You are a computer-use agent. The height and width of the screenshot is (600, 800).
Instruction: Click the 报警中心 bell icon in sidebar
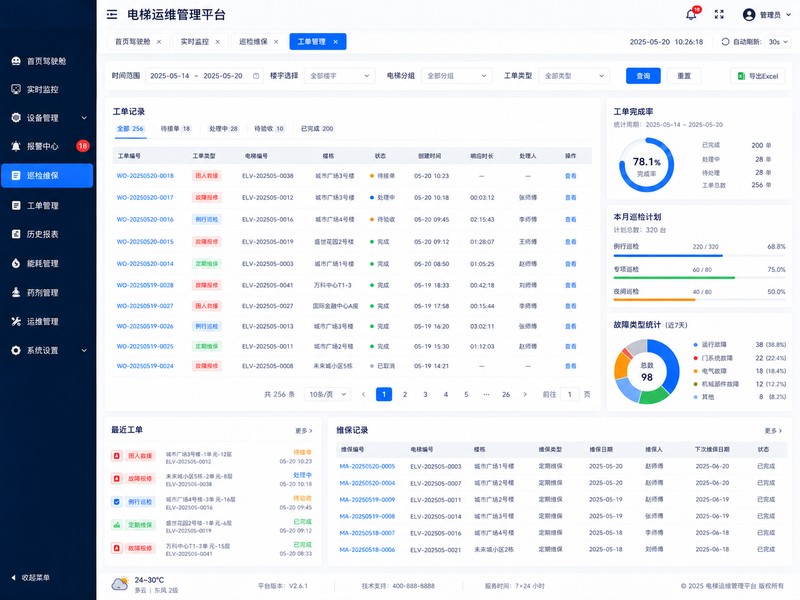point(16,146)
